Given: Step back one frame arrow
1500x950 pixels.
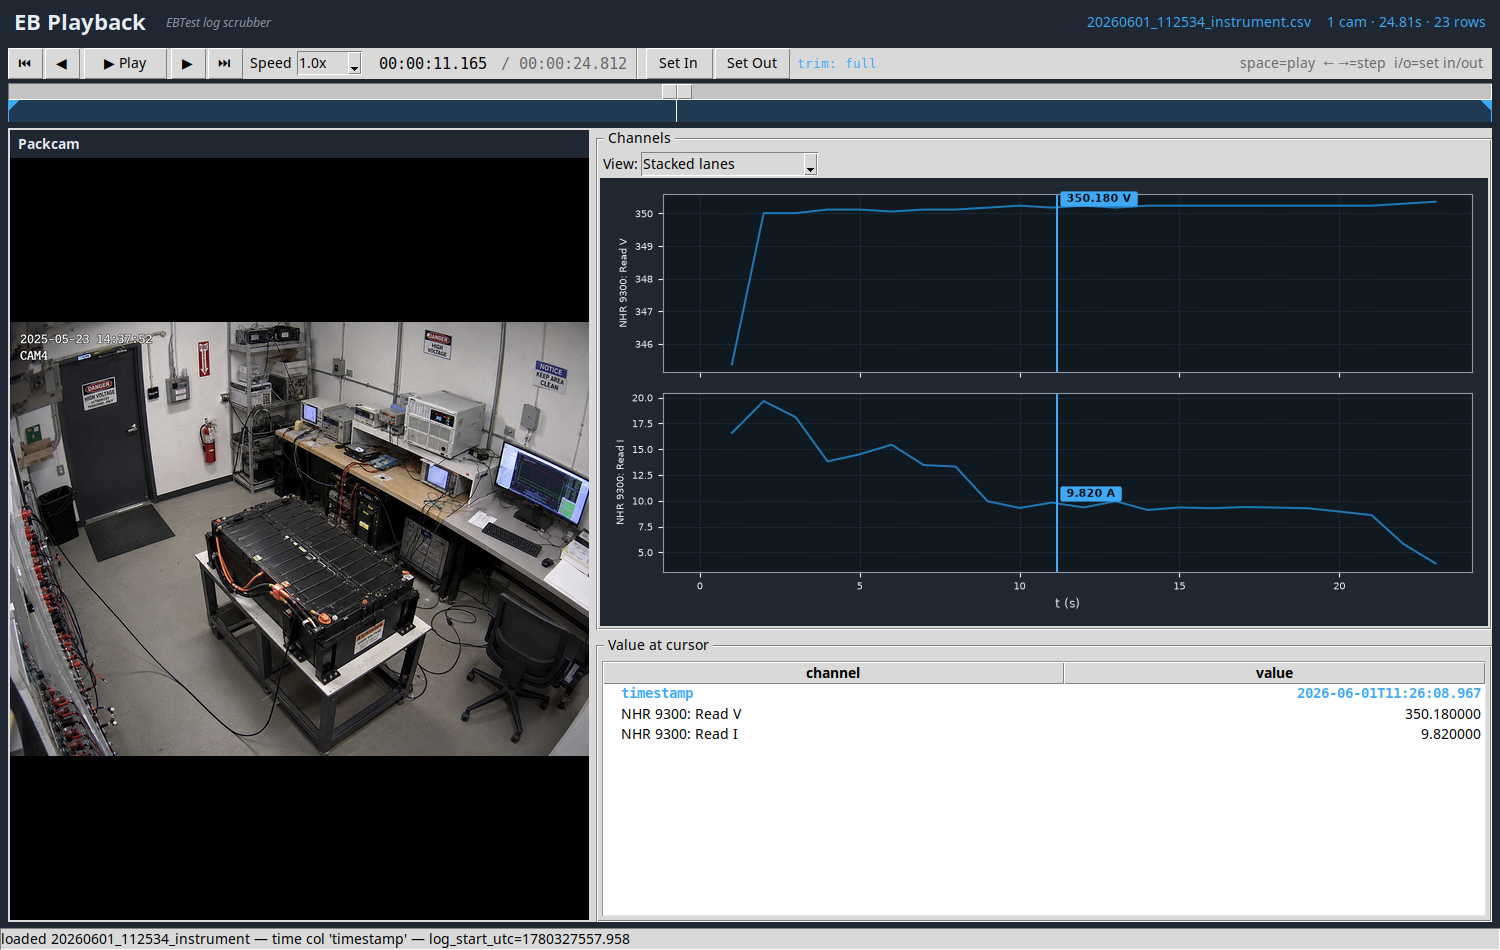Looking at the screenshot, I should click(62, 63).
